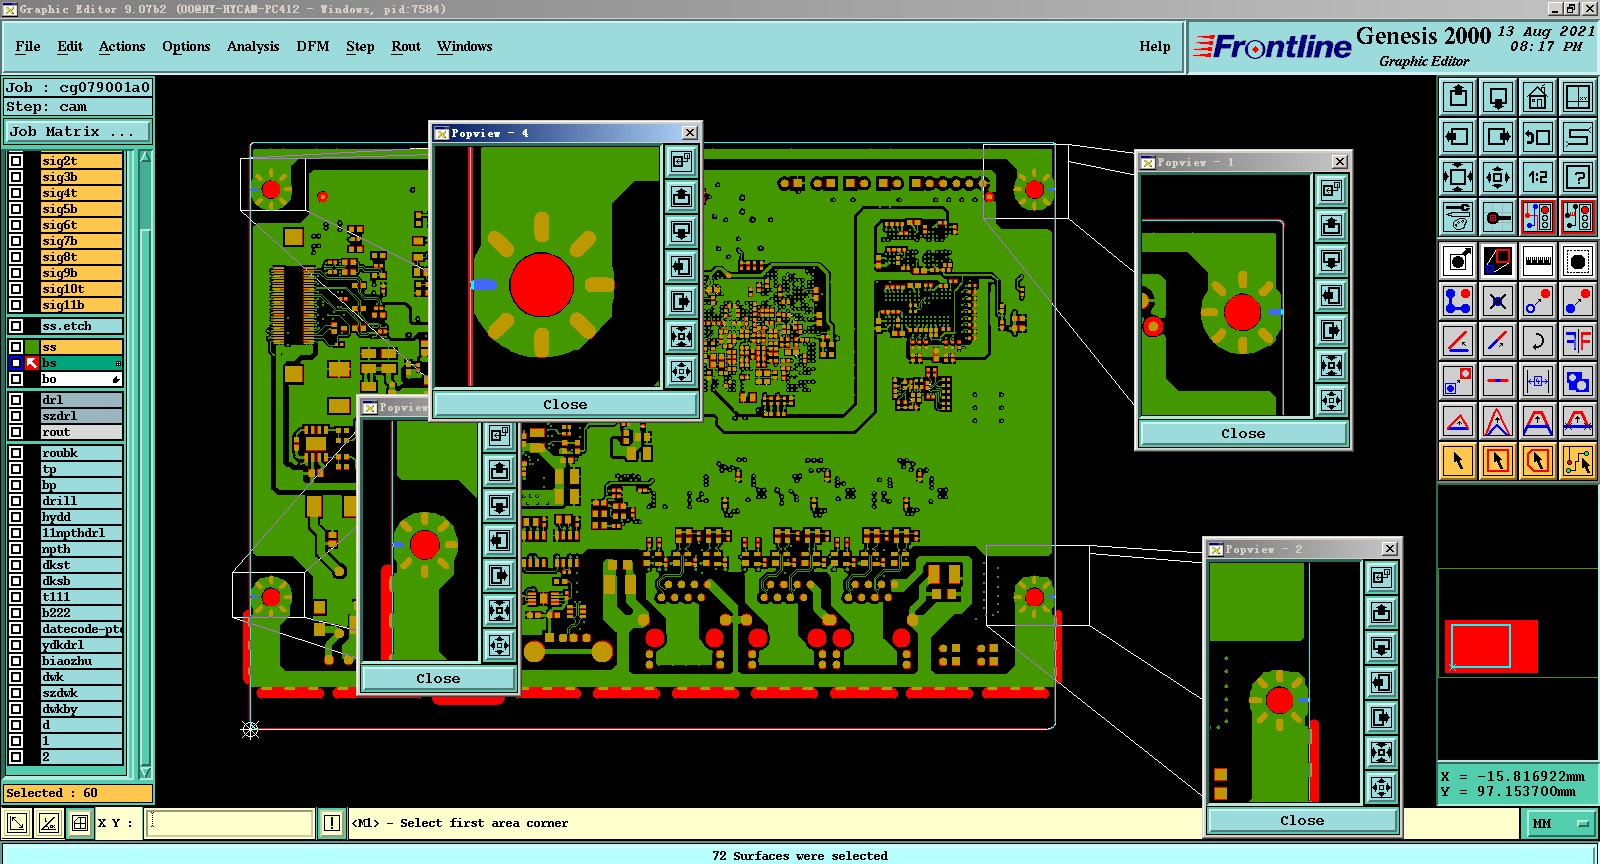Toggle the datecode-pt layer checkbox

click(x=16, y=629)
